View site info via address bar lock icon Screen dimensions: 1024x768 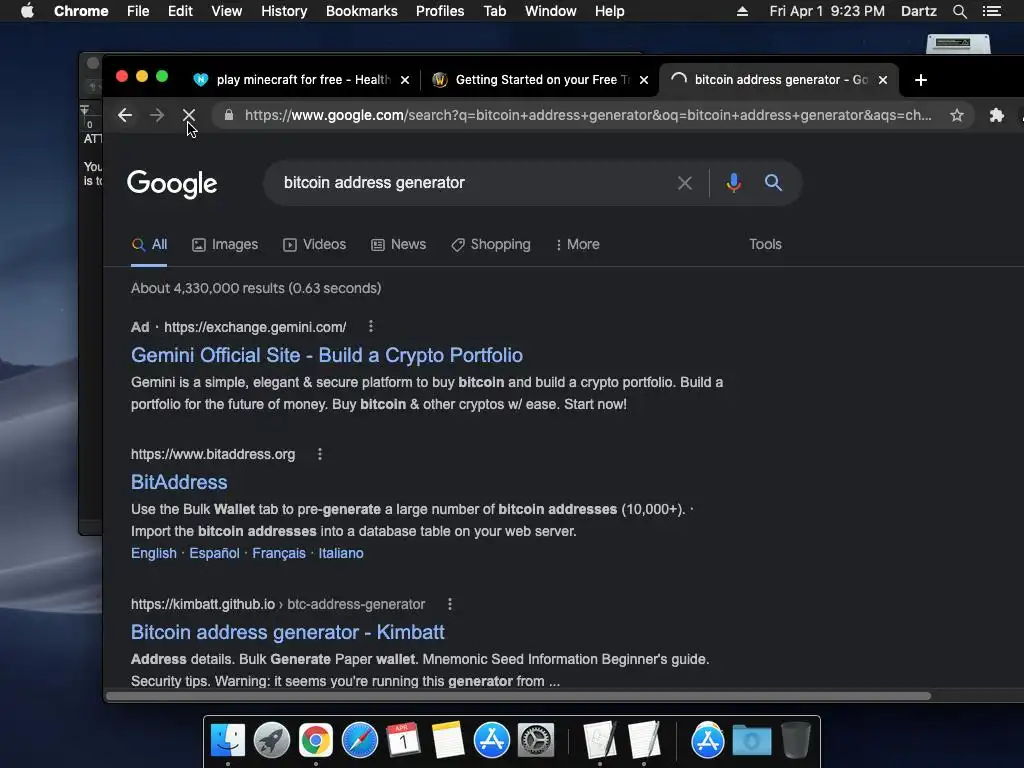(x=229, y=116)
